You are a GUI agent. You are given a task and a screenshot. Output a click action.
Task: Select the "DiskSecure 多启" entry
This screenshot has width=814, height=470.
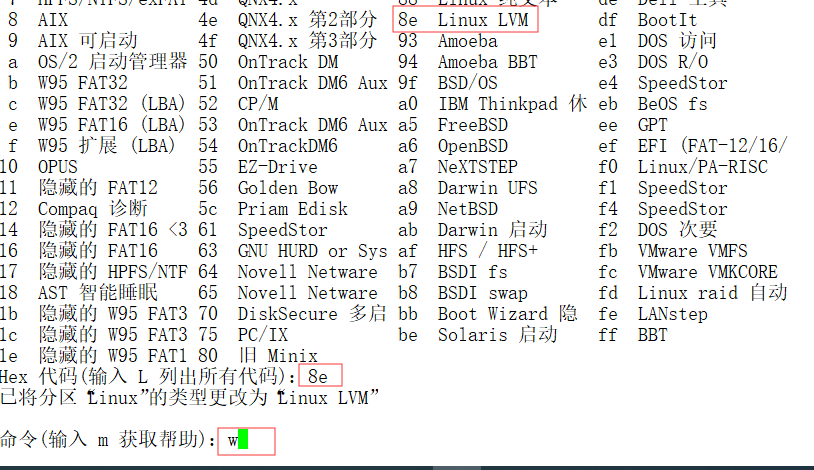point(312,314)
